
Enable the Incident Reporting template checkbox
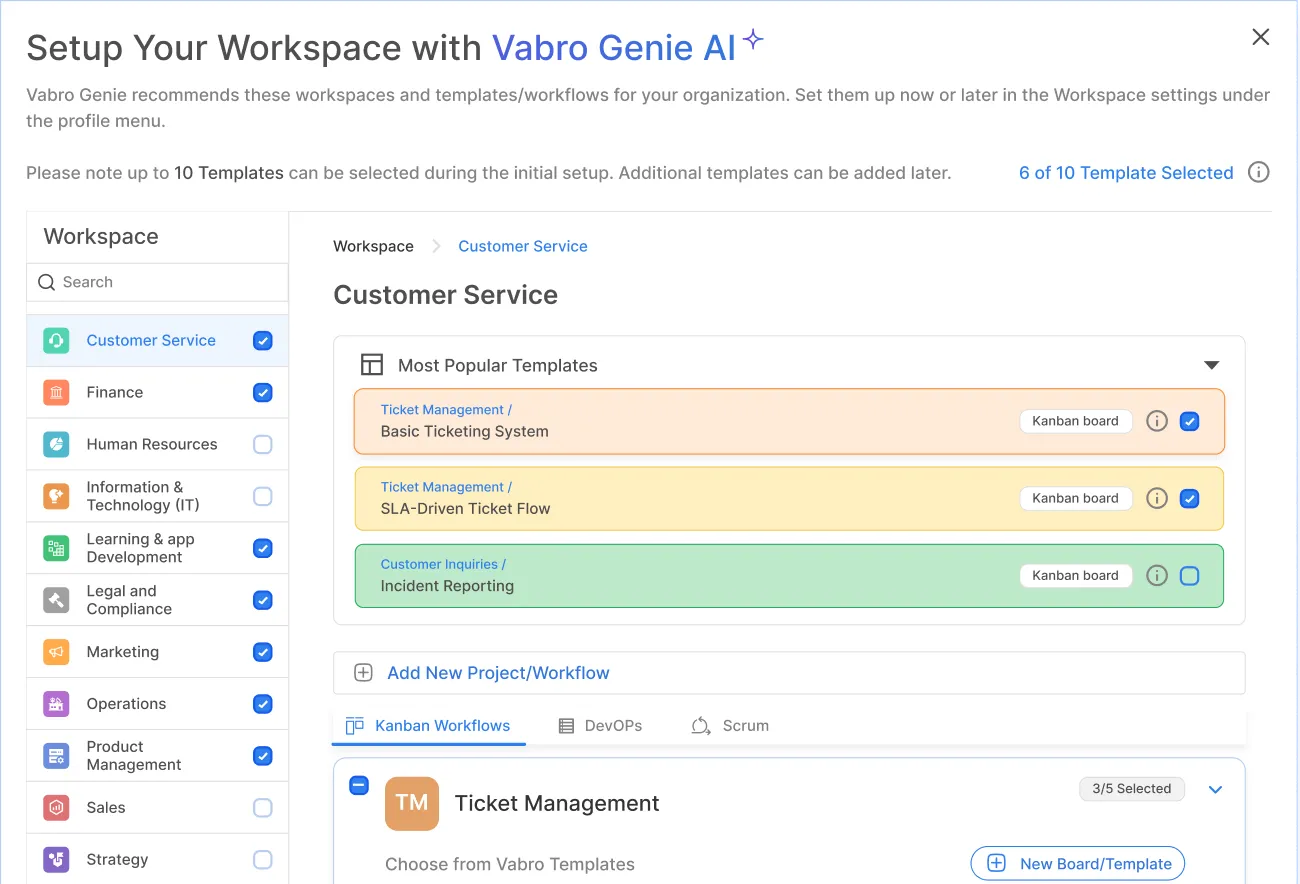pyautogui.click(x=1189, y=576)
